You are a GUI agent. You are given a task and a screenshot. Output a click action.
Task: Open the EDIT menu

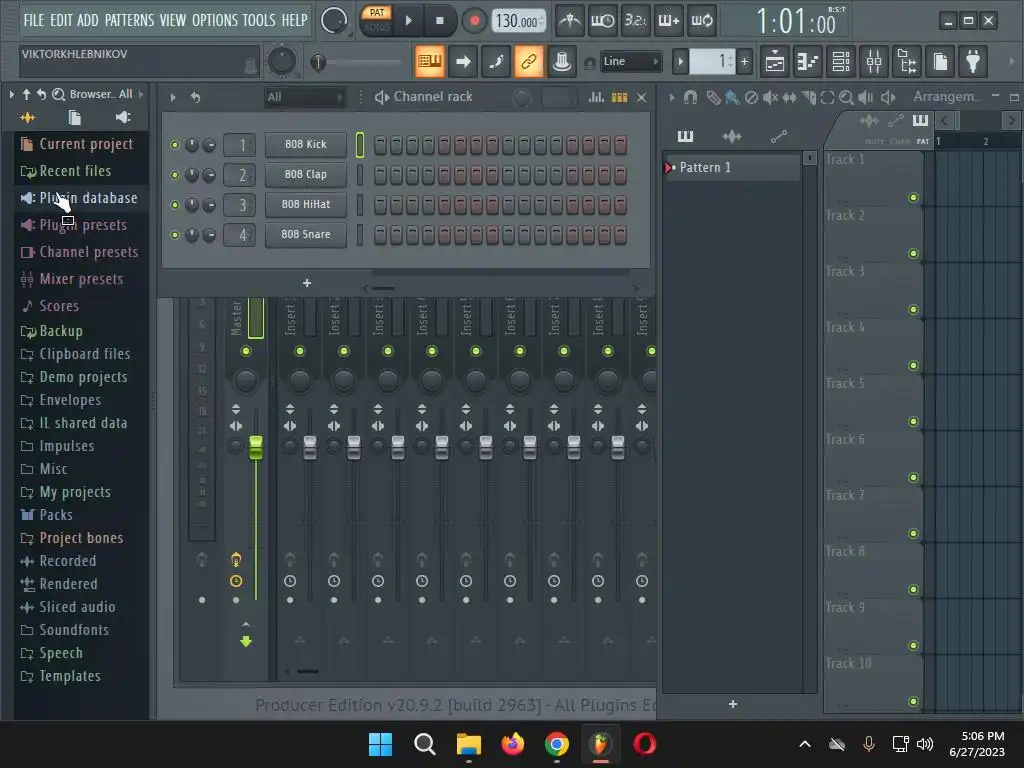(x=61, y=20)
